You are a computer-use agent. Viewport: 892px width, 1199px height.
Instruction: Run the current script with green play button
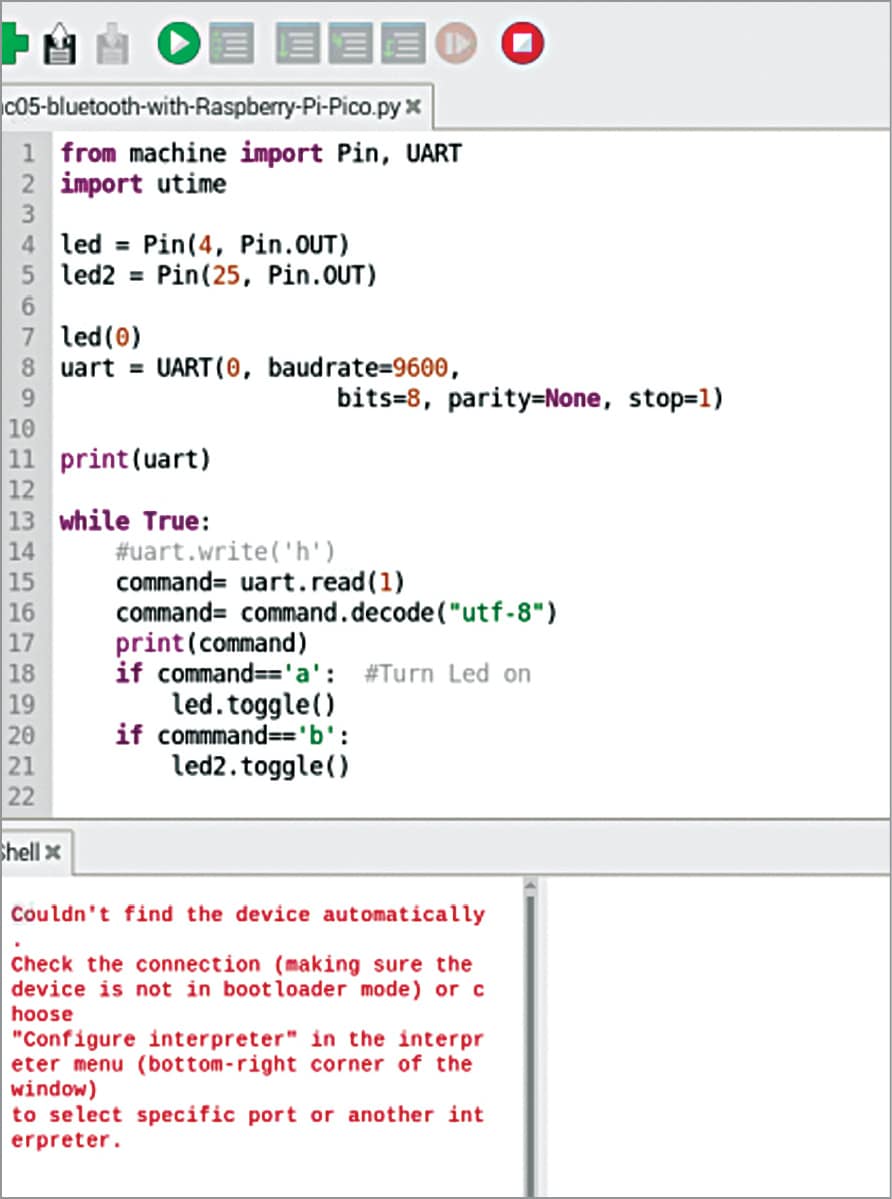point(178,43)
